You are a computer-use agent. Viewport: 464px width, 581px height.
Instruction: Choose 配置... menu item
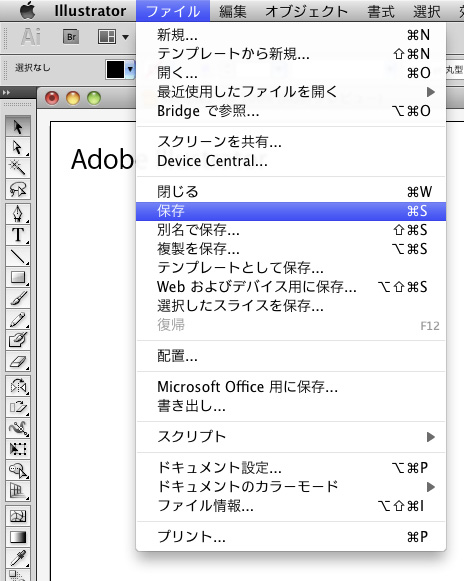point(291,356)
